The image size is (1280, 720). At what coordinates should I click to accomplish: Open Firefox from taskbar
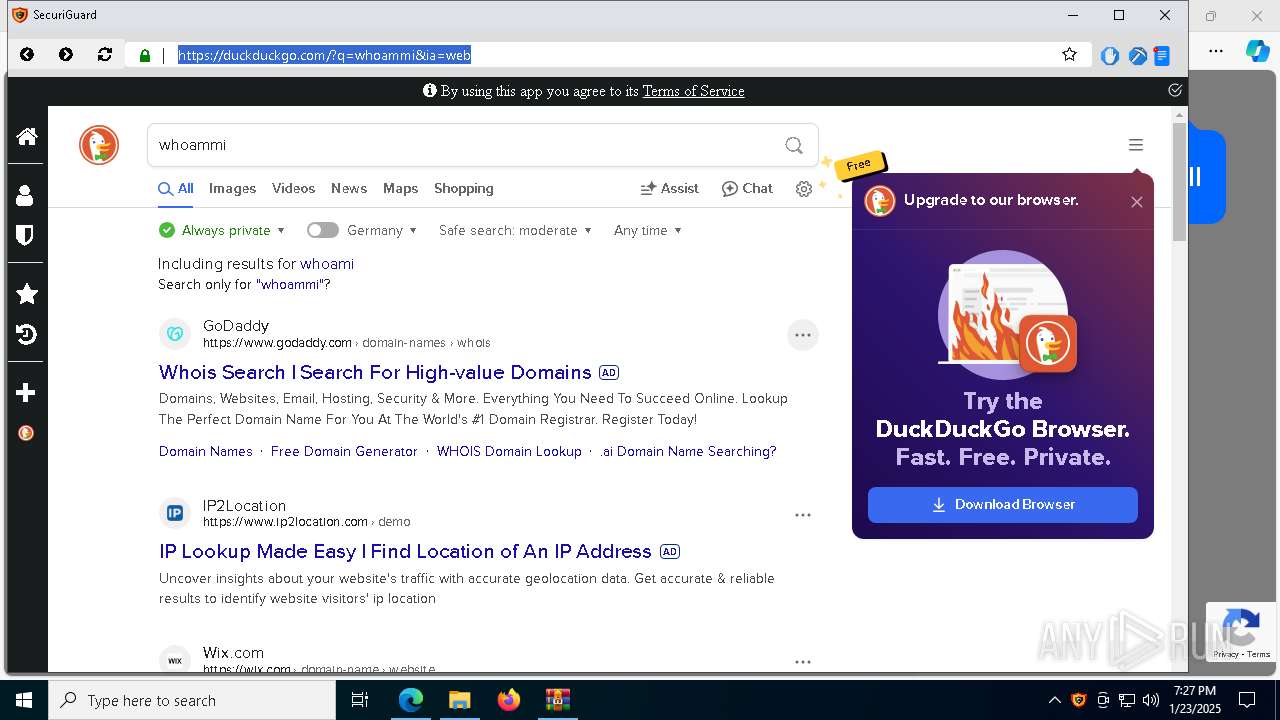coord(508,700)
